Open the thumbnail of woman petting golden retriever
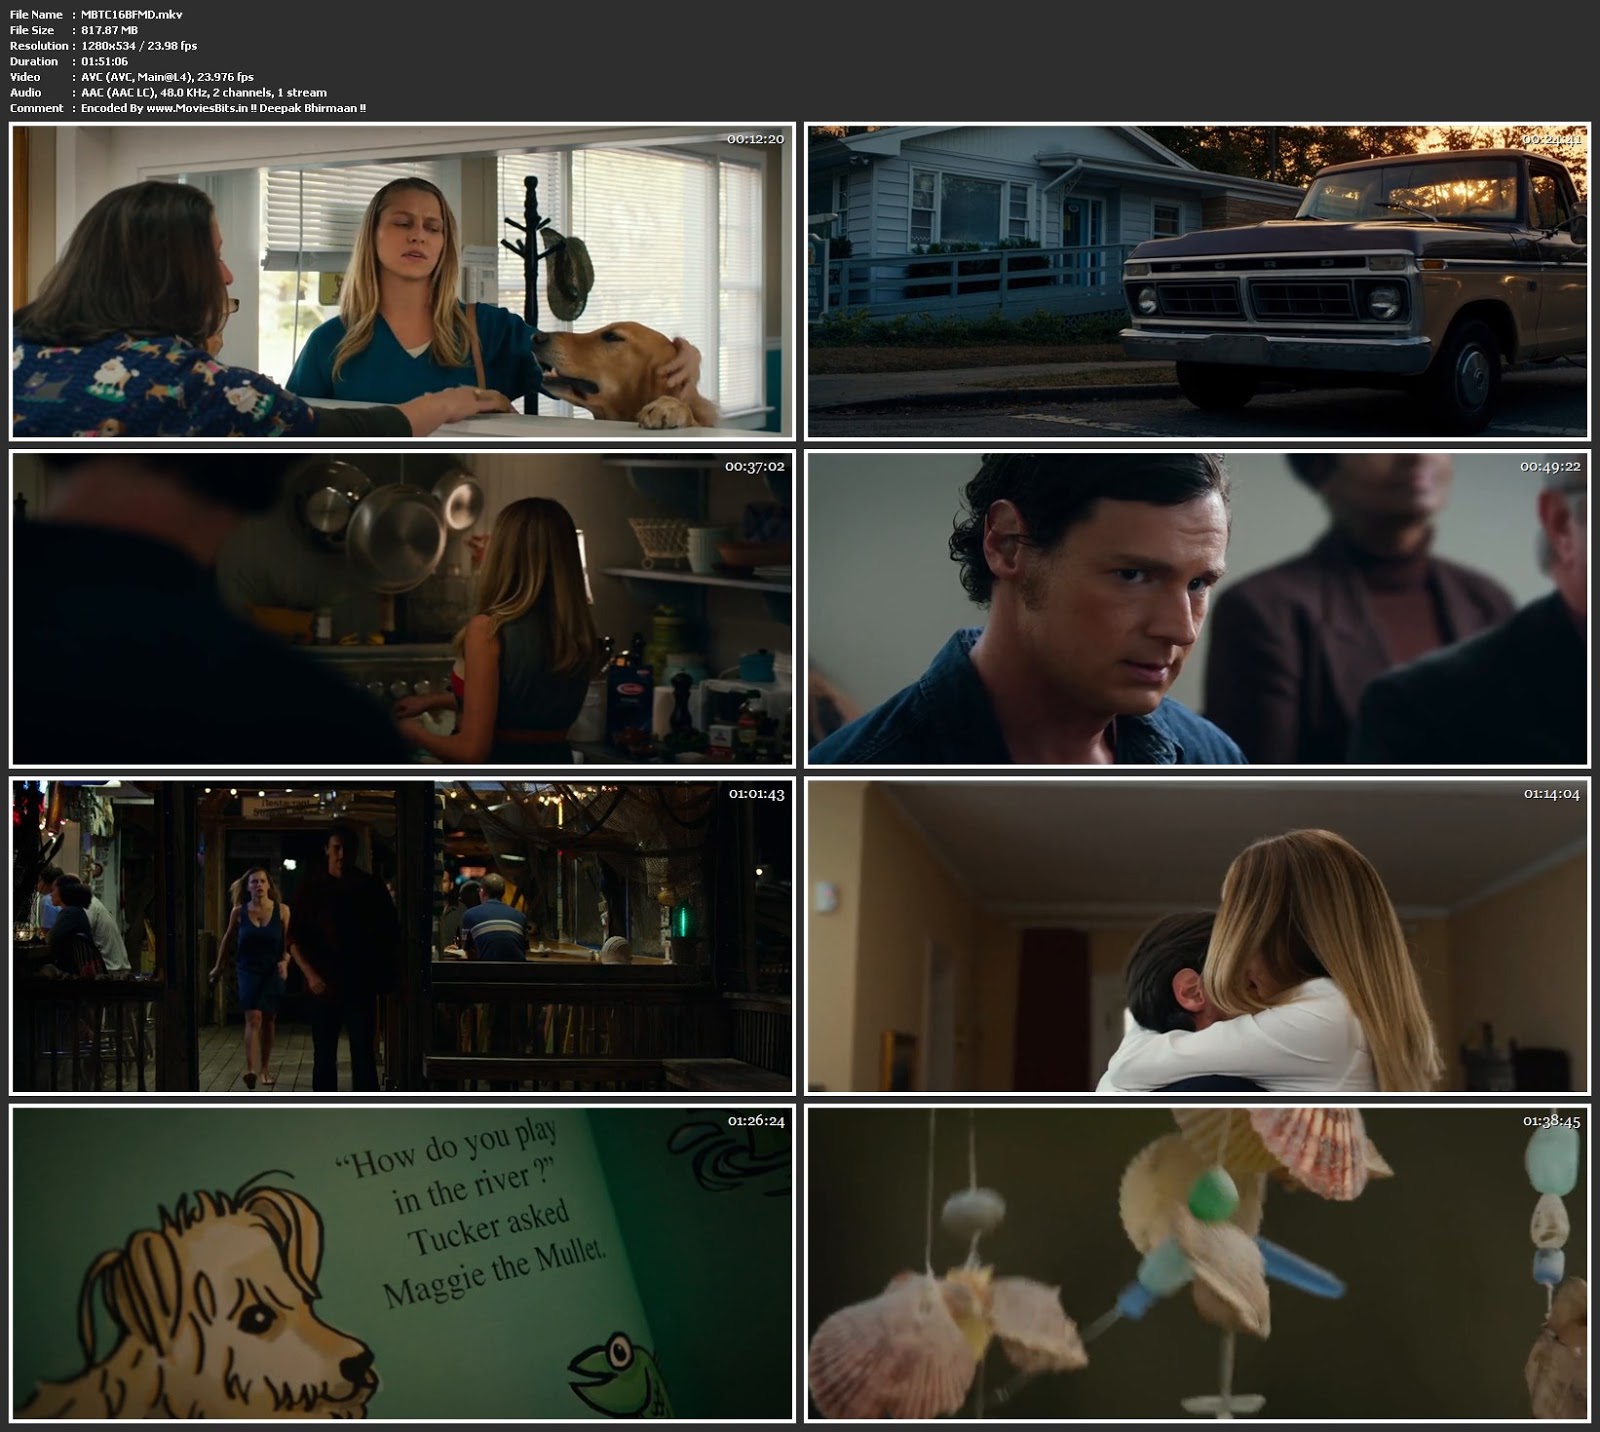Image resolution: width=1600 pixels, height=1432 pixels. (402, 282)
